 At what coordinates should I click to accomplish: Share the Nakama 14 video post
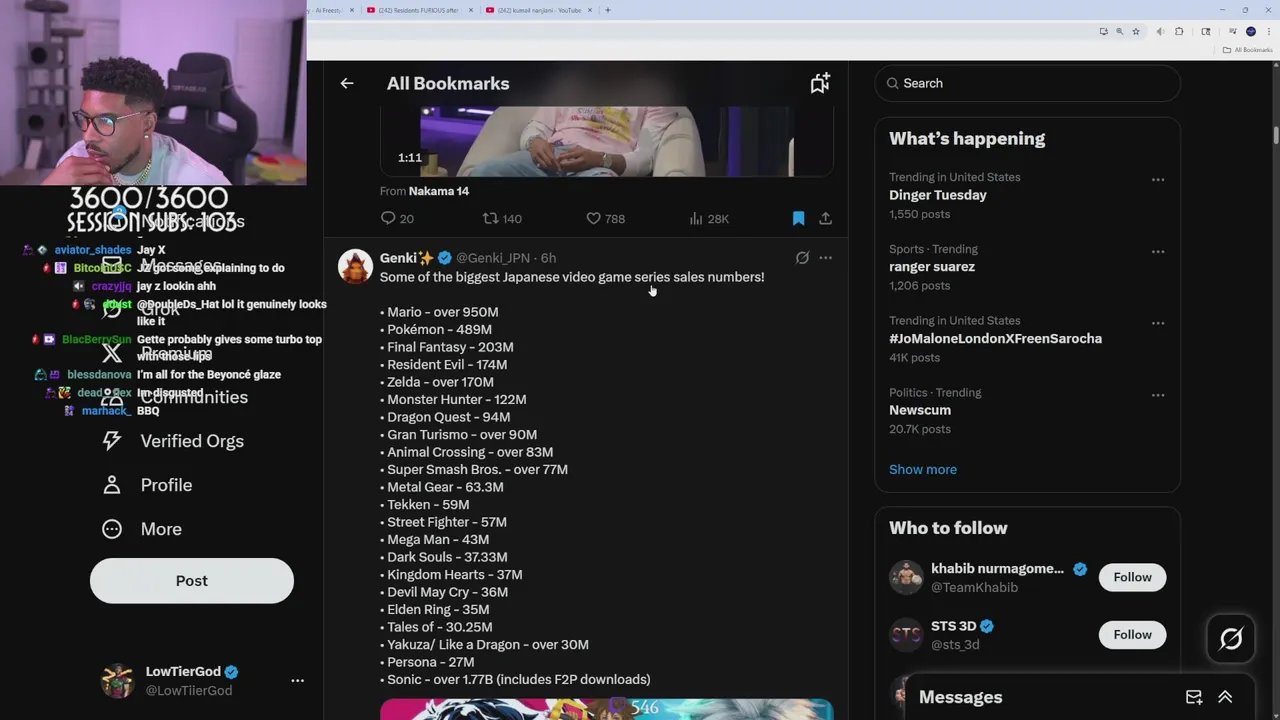[825, 218]
